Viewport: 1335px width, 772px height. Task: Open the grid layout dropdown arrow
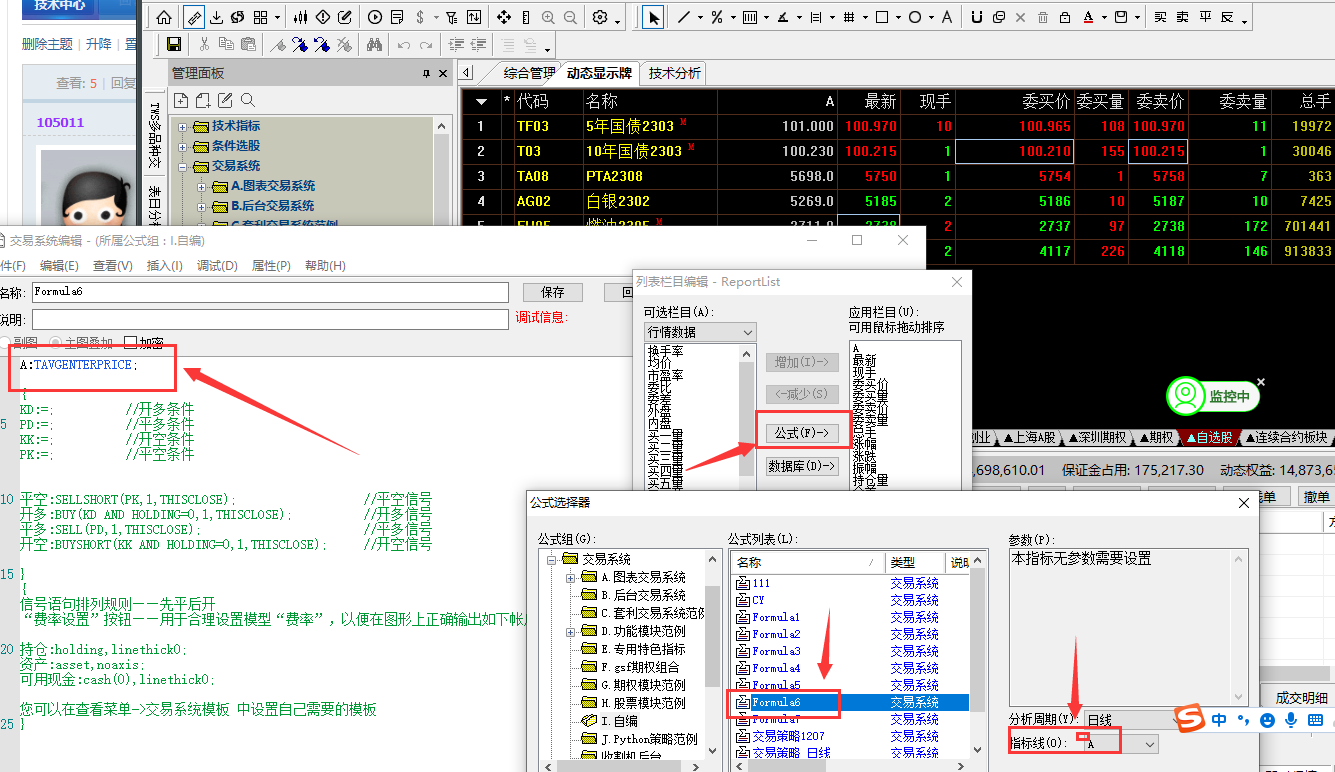[x=277, y=18]
